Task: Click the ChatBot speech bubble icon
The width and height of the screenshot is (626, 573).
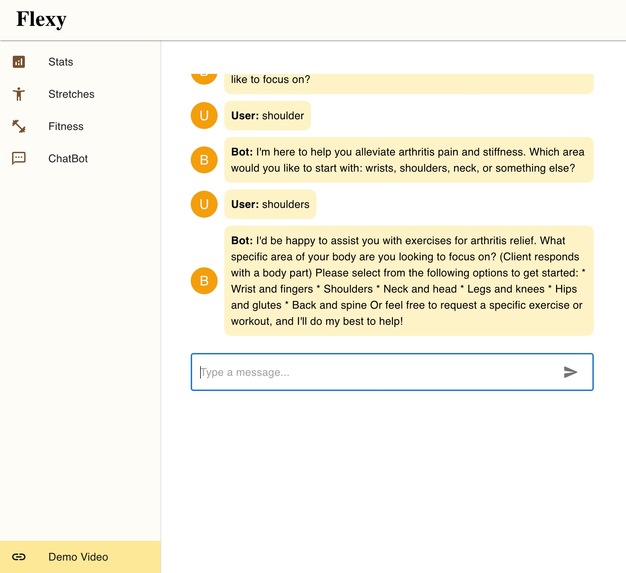Action: tap(19, 159)
